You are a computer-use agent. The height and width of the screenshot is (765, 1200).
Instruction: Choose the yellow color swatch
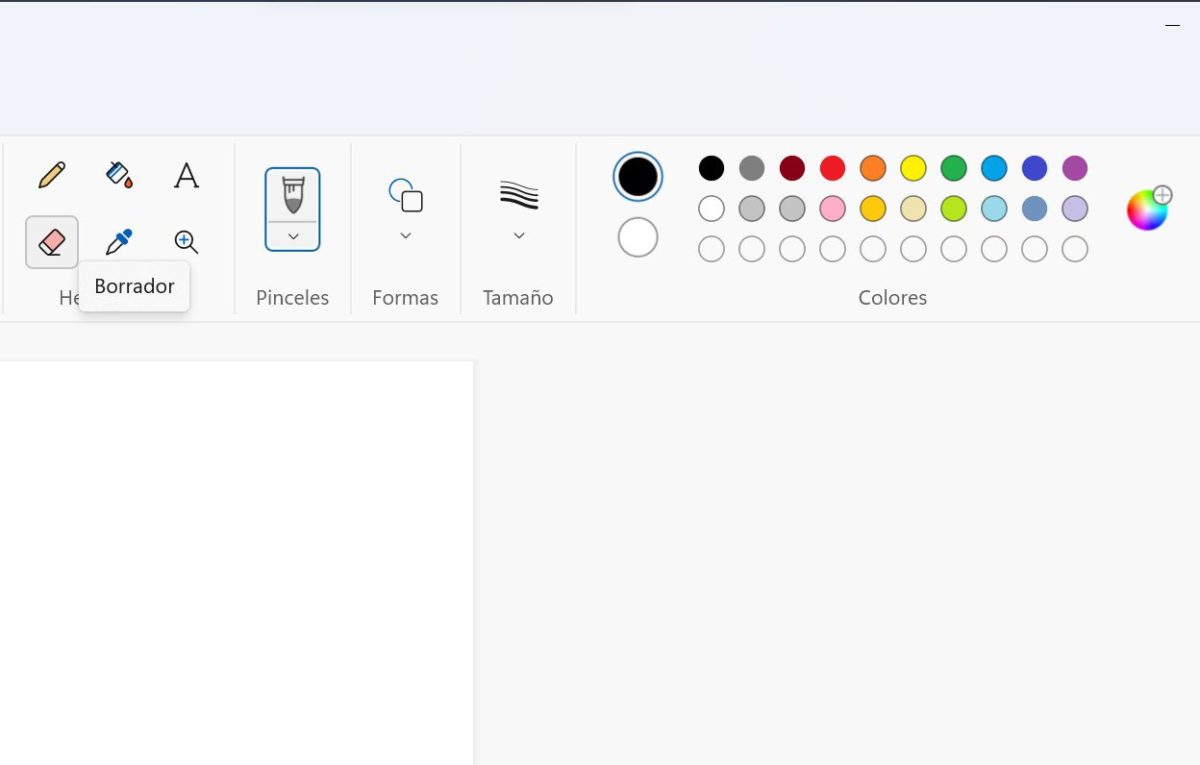tap(913, 168)
